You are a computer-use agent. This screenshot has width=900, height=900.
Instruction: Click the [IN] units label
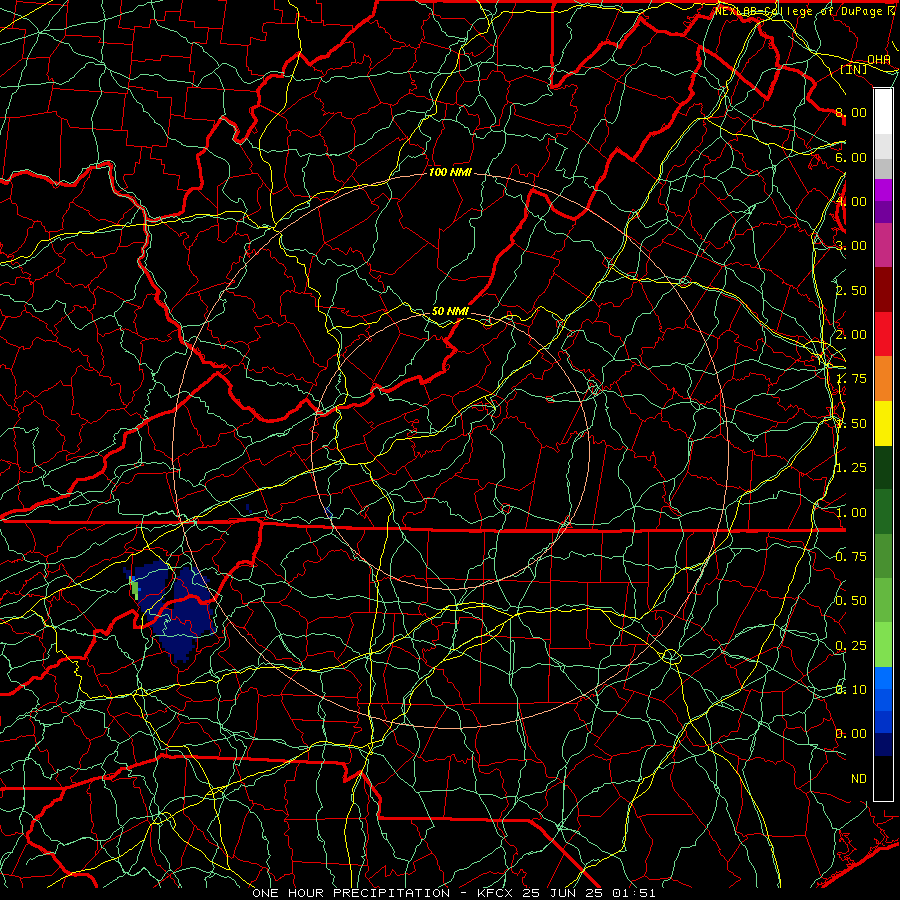tap(854, 69)
